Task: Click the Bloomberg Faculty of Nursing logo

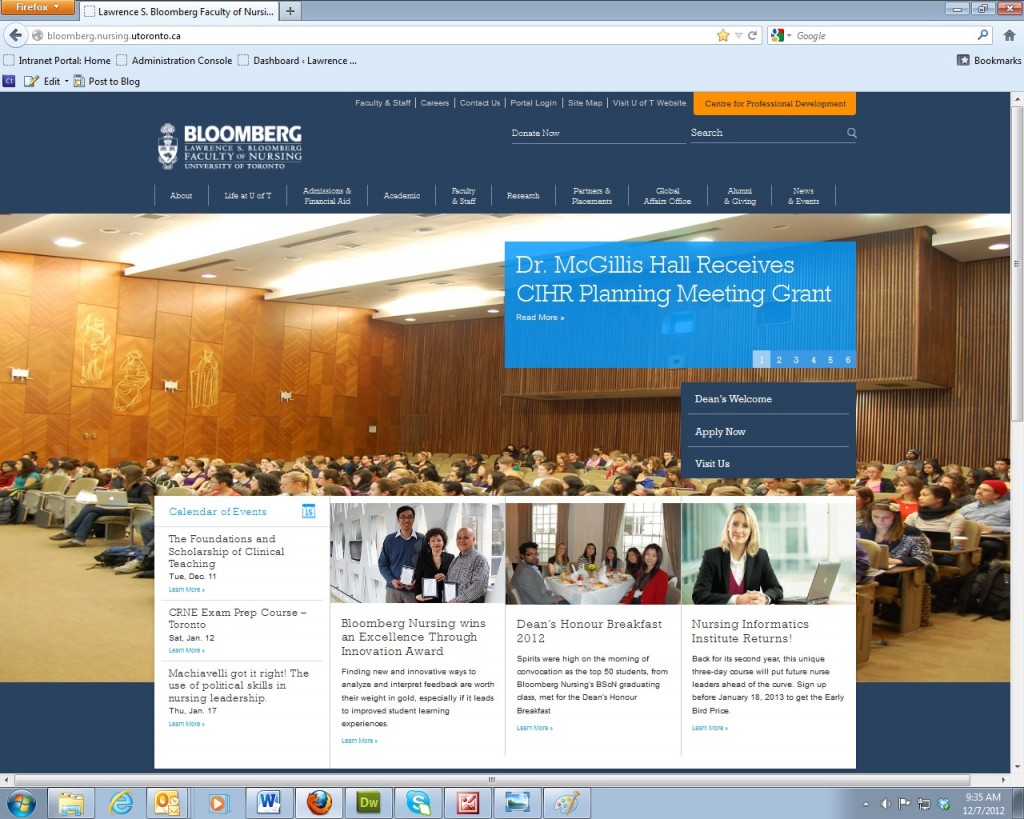Action: click(x=230, y=146)
